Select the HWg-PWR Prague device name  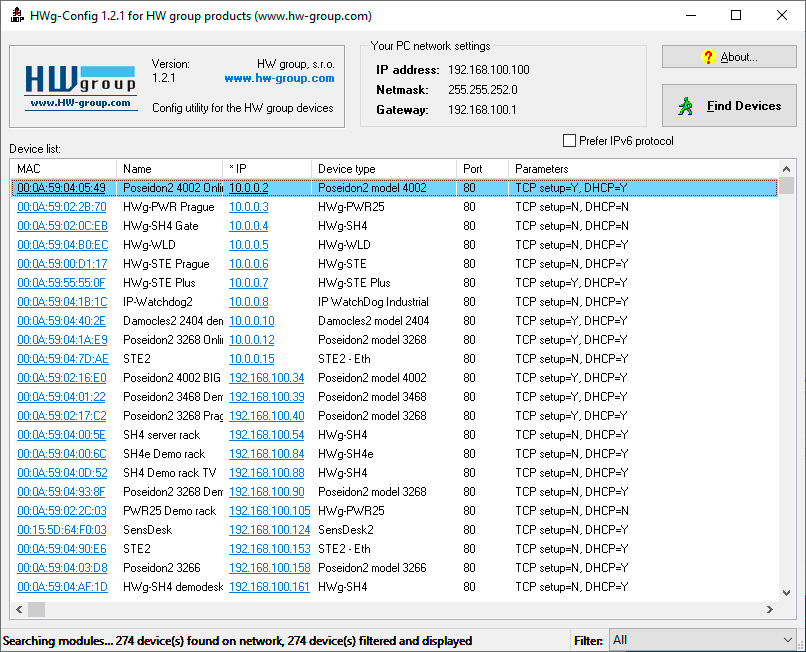pyautogui.click(x=169, y=207)
